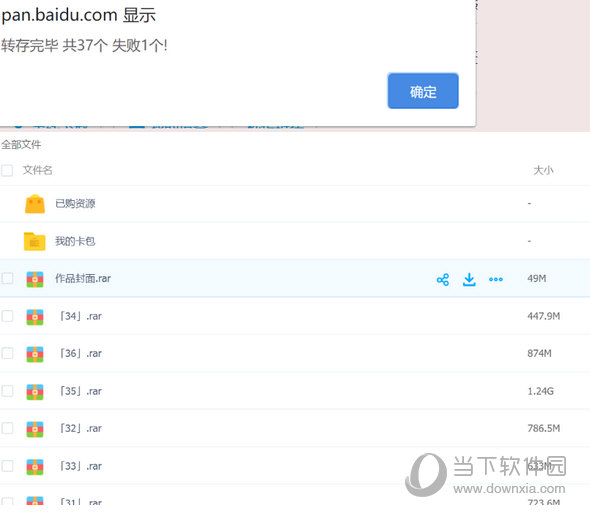Open the 已购资源 shopping bag icon
590x518 pixels.
point(35,204)
